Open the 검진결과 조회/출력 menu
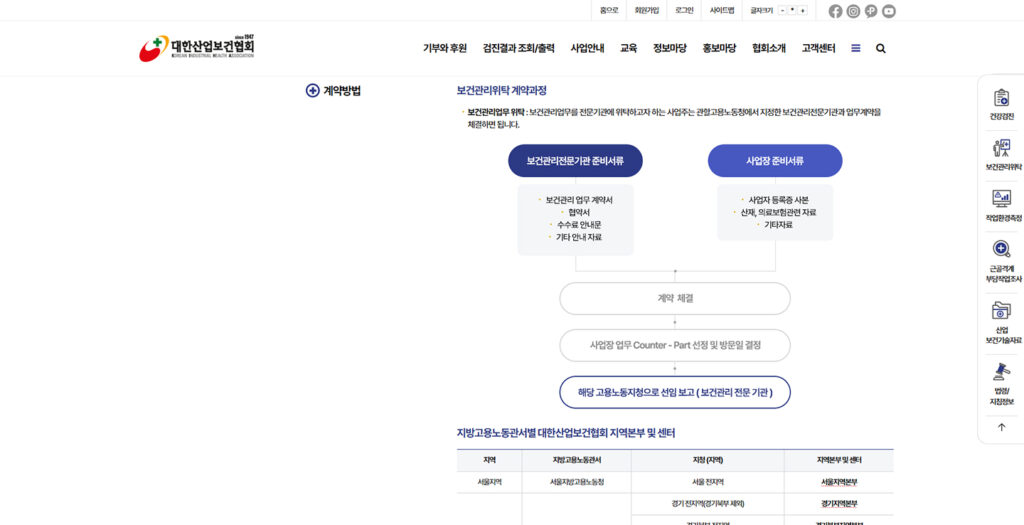 pyautogui.click(x=518, y=48)
